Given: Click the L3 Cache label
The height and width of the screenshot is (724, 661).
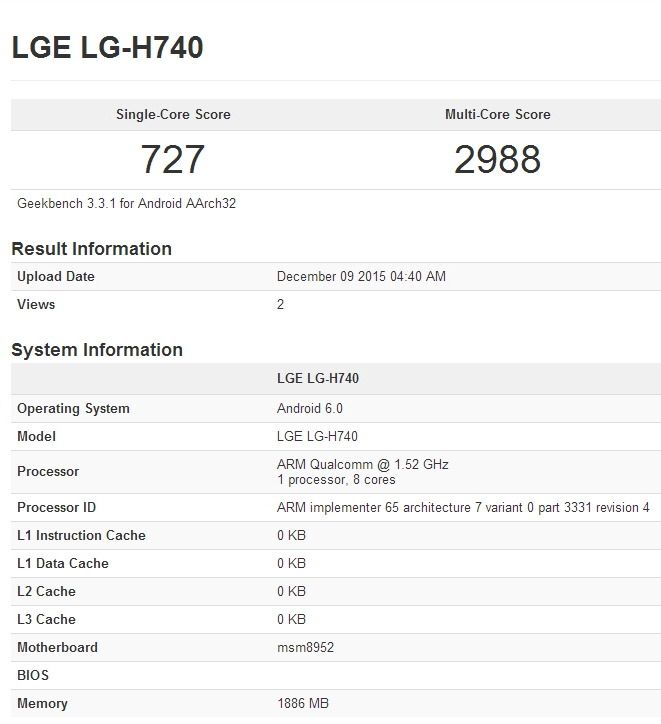Looking at the screenshot, I should [46, 619].
